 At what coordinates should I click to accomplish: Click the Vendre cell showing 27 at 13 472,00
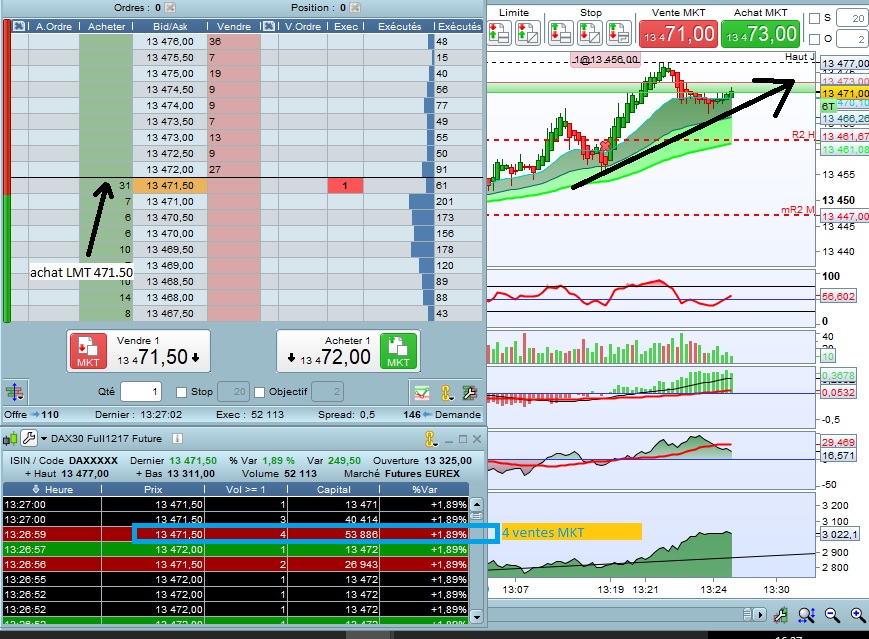pos(233,170)
